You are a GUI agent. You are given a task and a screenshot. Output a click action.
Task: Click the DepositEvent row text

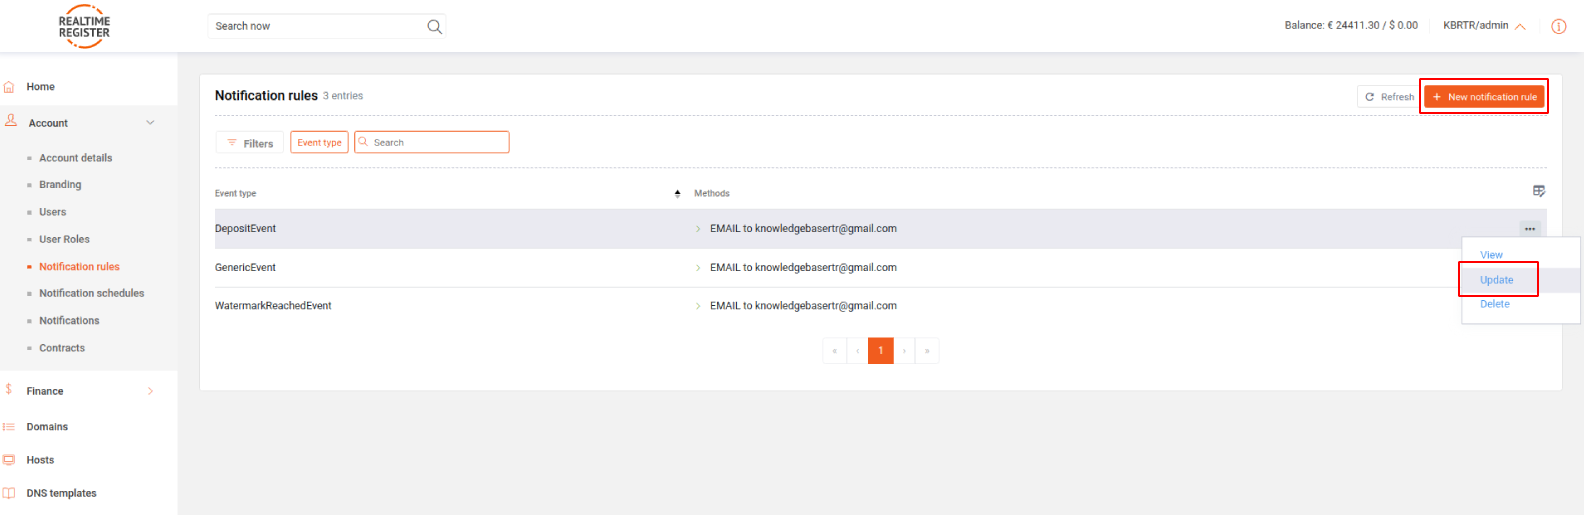[245, 229]
